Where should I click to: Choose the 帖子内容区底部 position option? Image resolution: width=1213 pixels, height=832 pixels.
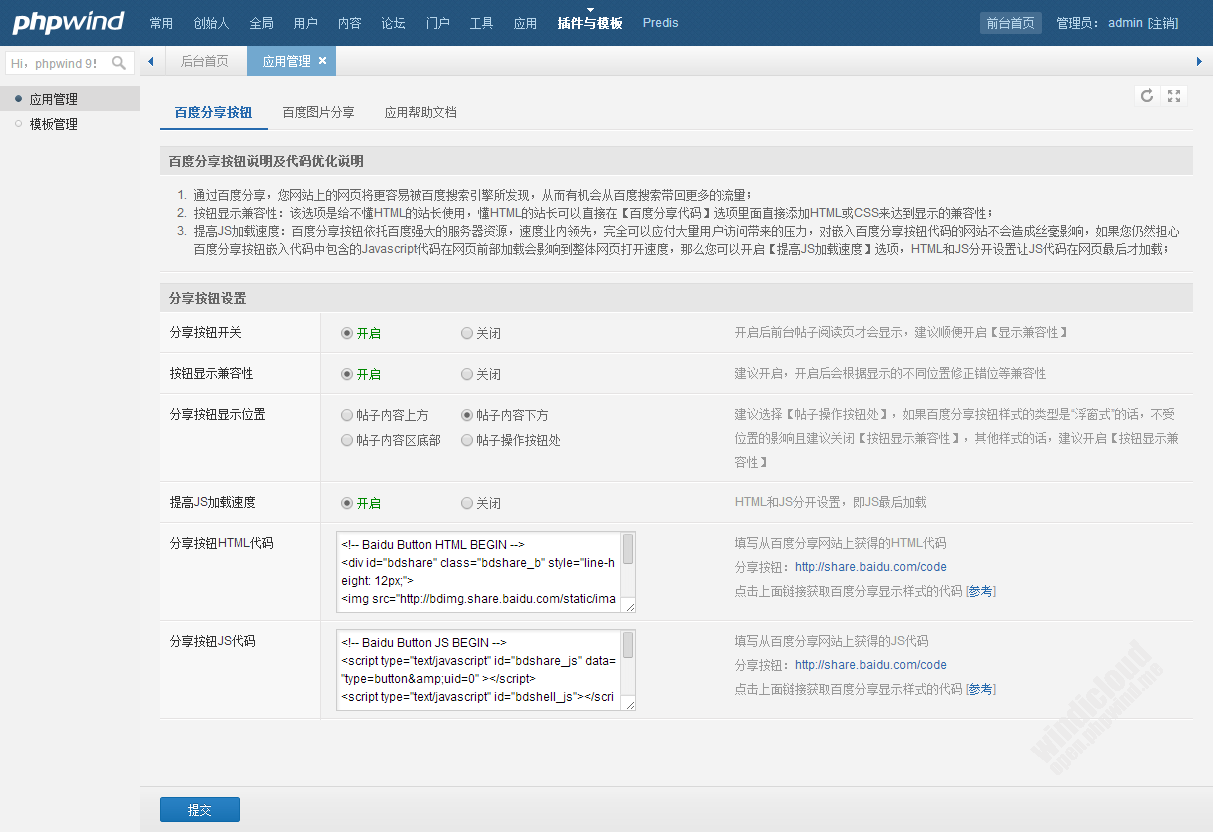347,440
